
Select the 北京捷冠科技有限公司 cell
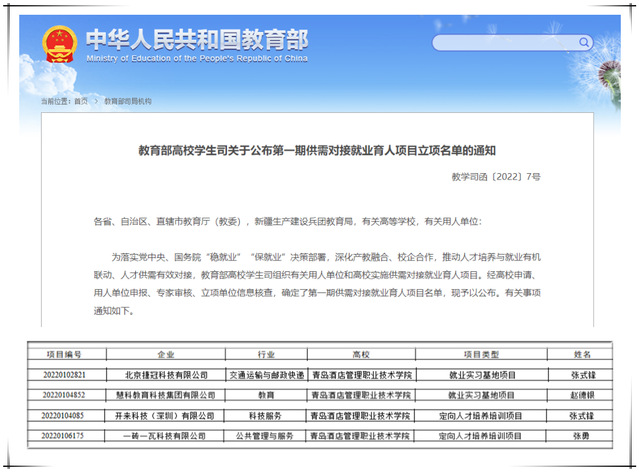[x=166, y=375]
